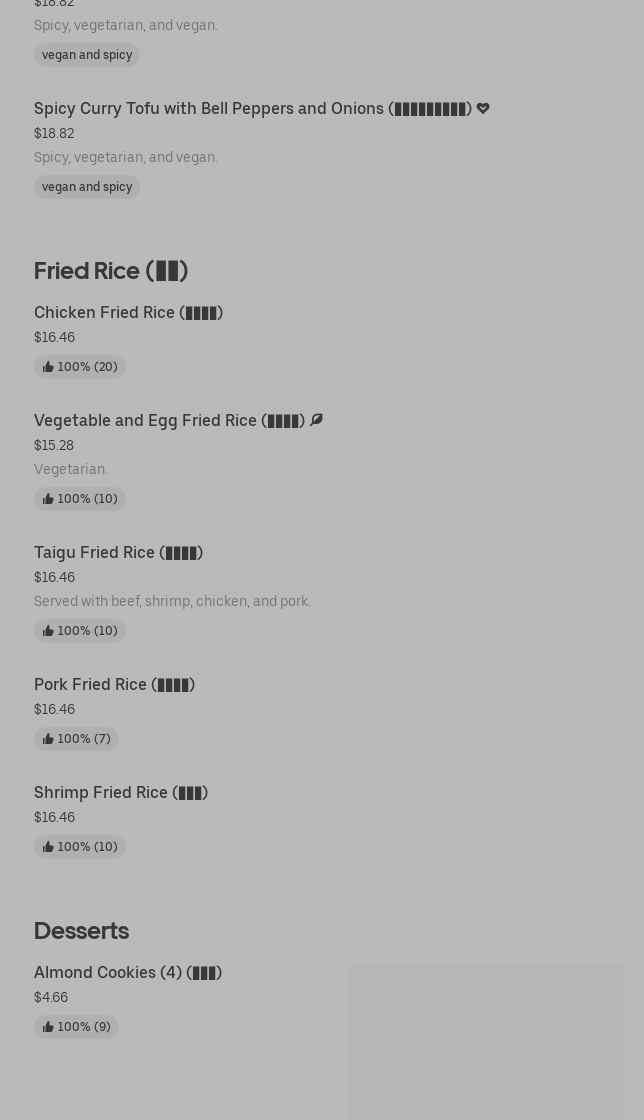Select Almond Cookies (4) dessert
Image resolution: width=644 pixels, height=1120 pixels.
pyautogui.click(x=128, y=972)
